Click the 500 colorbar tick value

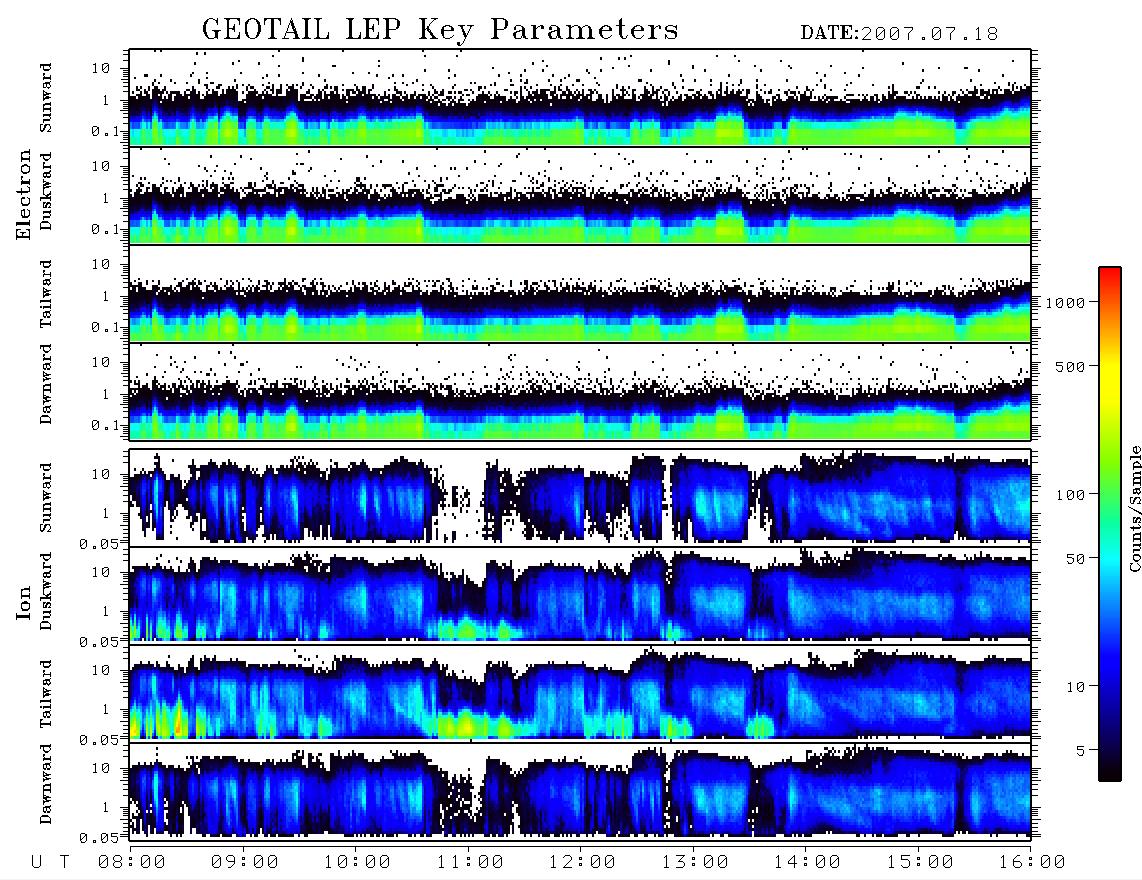click(1071, 366)
